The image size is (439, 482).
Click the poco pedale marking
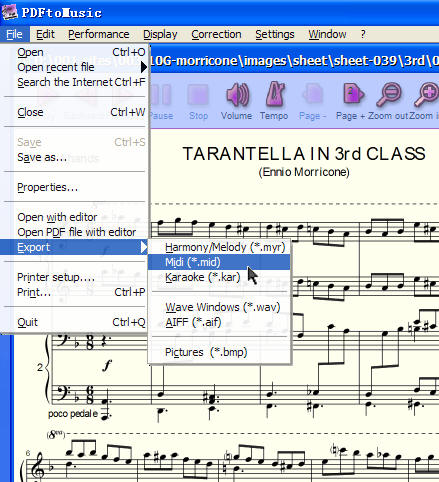tap(73, 414)
